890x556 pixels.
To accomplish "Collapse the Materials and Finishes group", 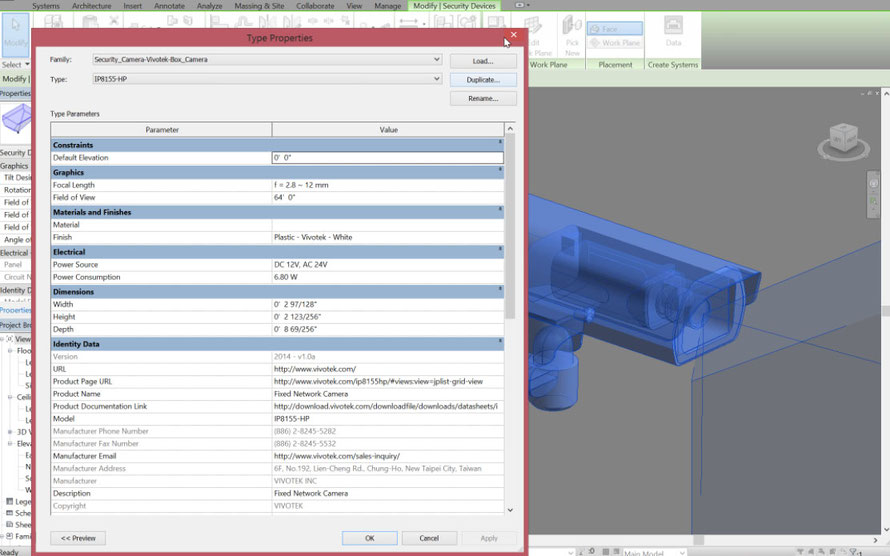I will coord(500,209).
